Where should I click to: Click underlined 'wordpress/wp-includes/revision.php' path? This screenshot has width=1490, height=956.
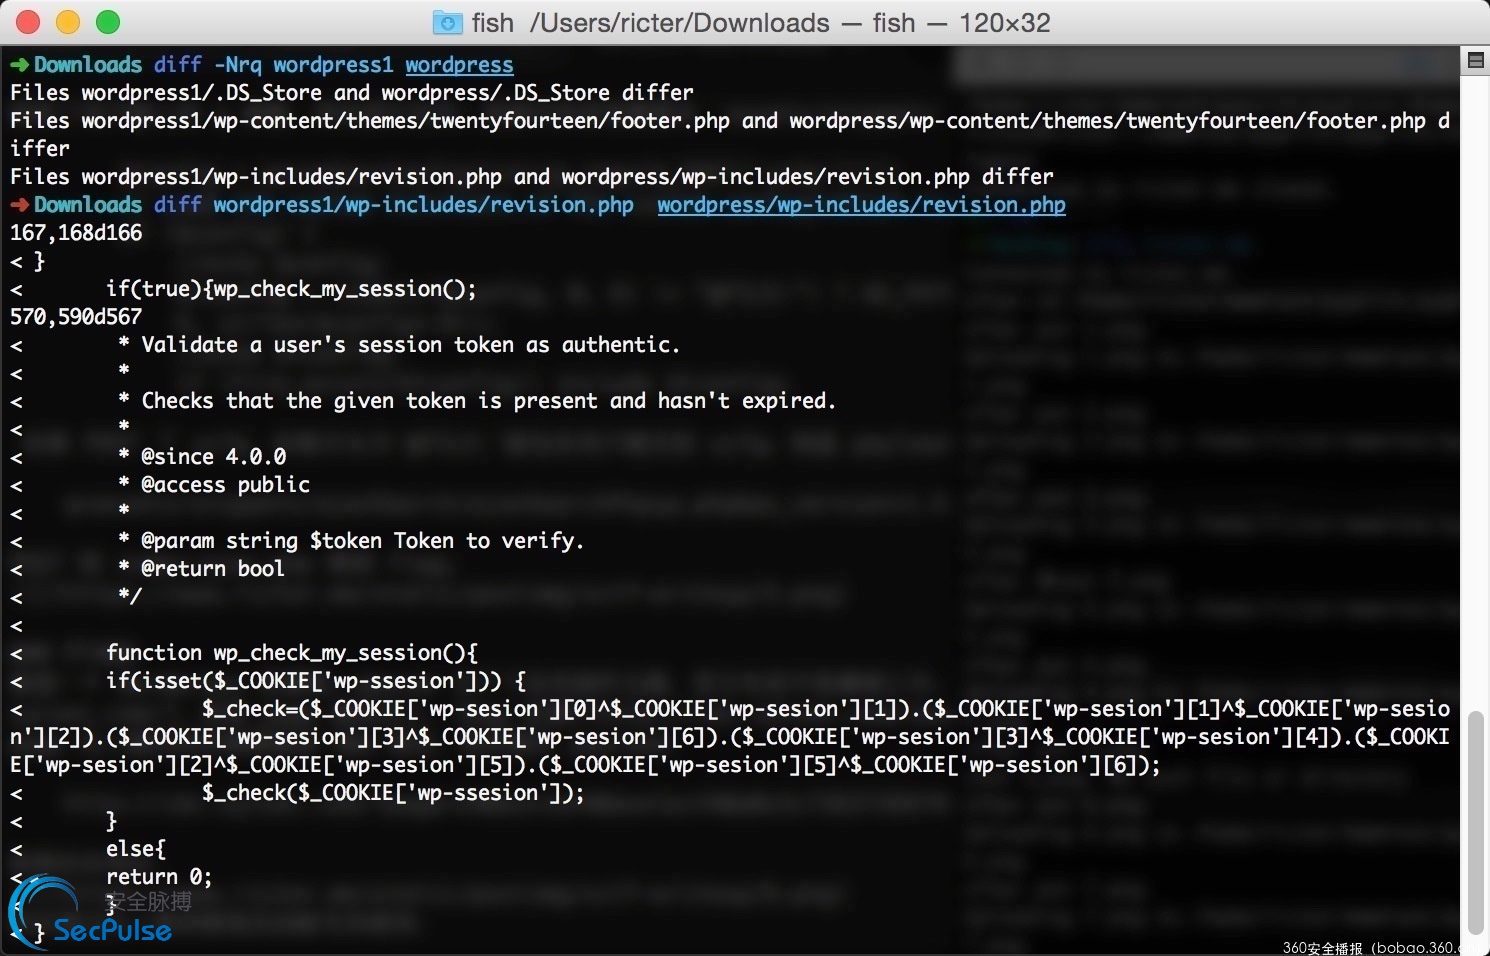point(861,205)
